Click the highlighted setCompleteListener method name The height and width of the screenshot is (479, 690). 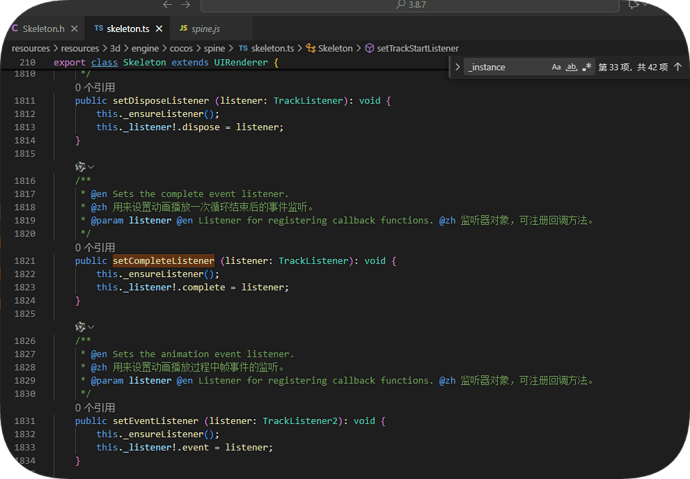coord(163,261)
